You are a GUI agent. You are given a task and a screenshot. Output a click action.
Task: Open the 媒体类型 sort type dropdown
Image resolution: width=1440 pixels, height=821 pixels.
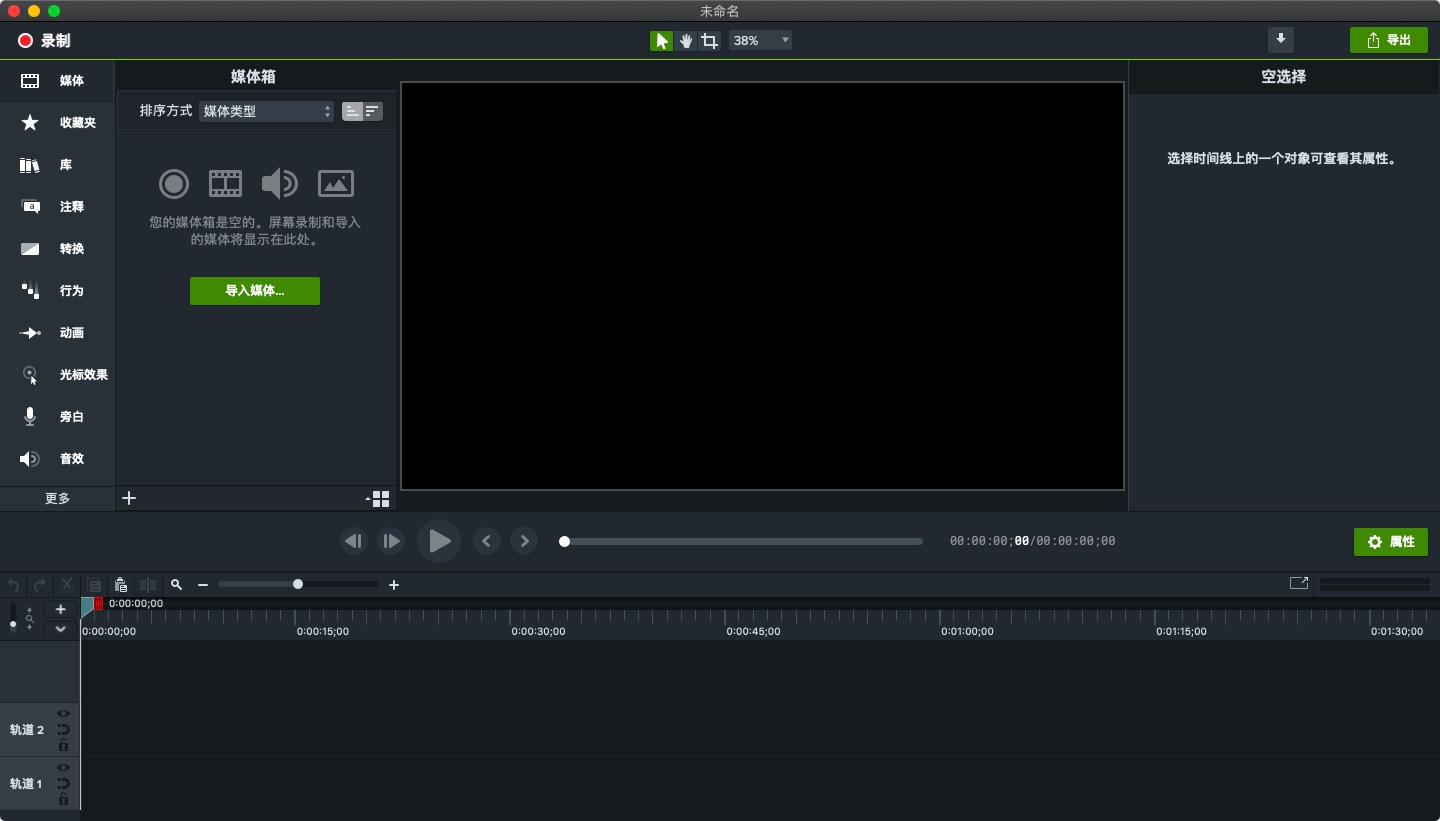tap(266, 111)
